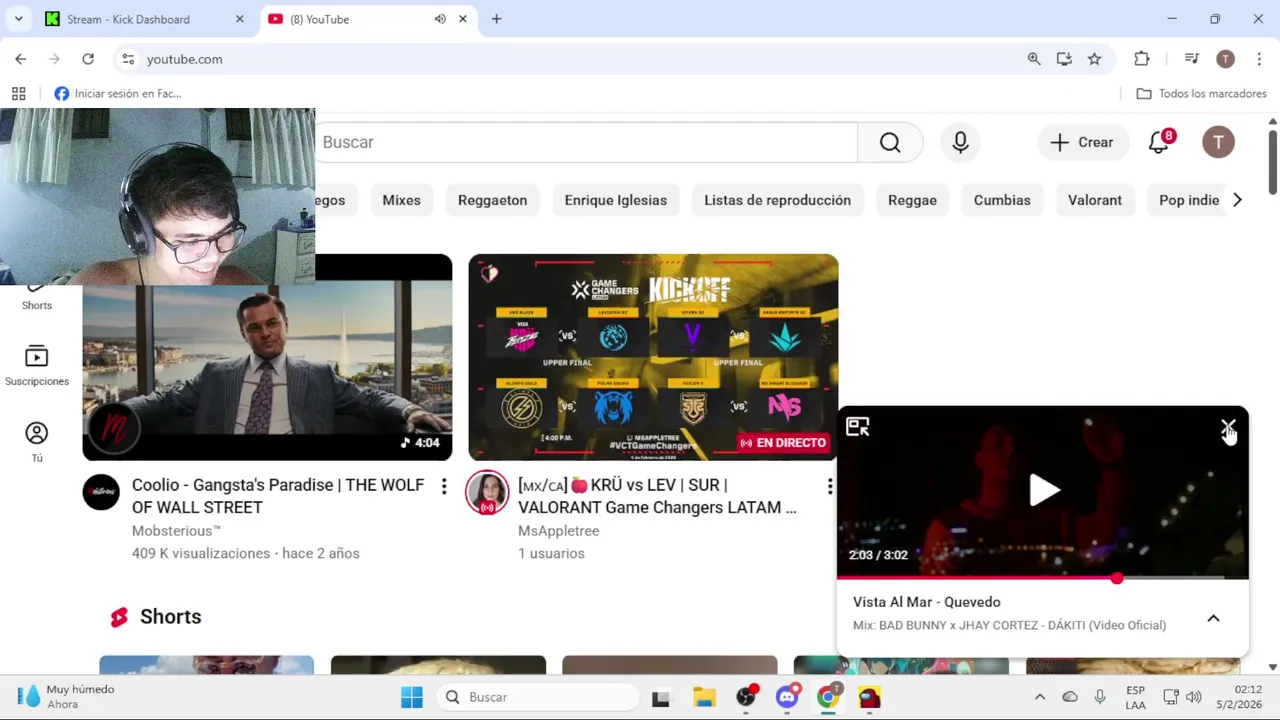Select the Enrique Iglesias filter chip
Viewport: 1280px width, 720px height.
(x=615, y=200)
